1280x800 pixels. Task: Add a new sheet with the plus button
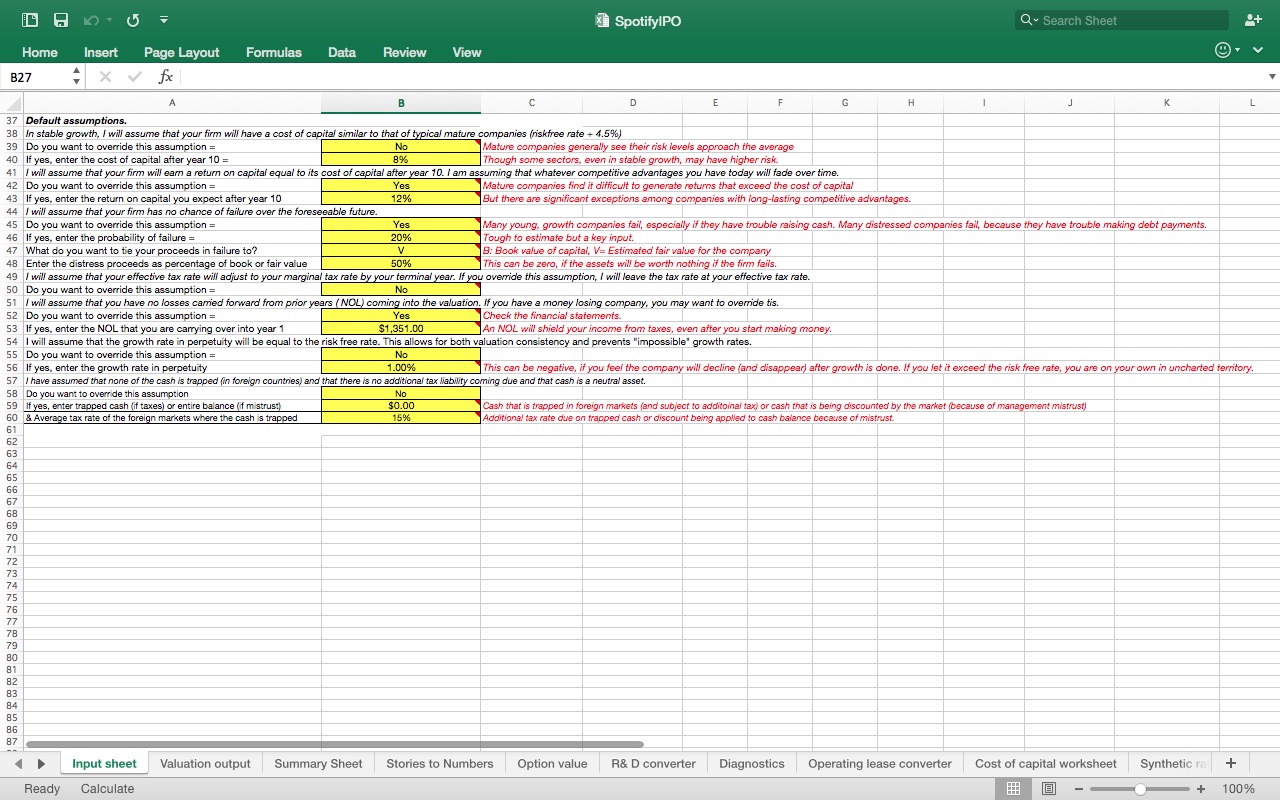point(1231,763)
